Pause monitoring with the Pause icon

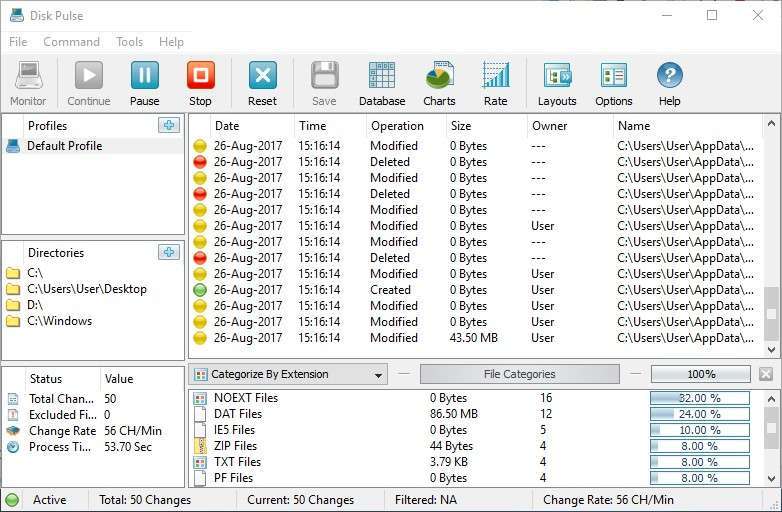tap(145, 76)
